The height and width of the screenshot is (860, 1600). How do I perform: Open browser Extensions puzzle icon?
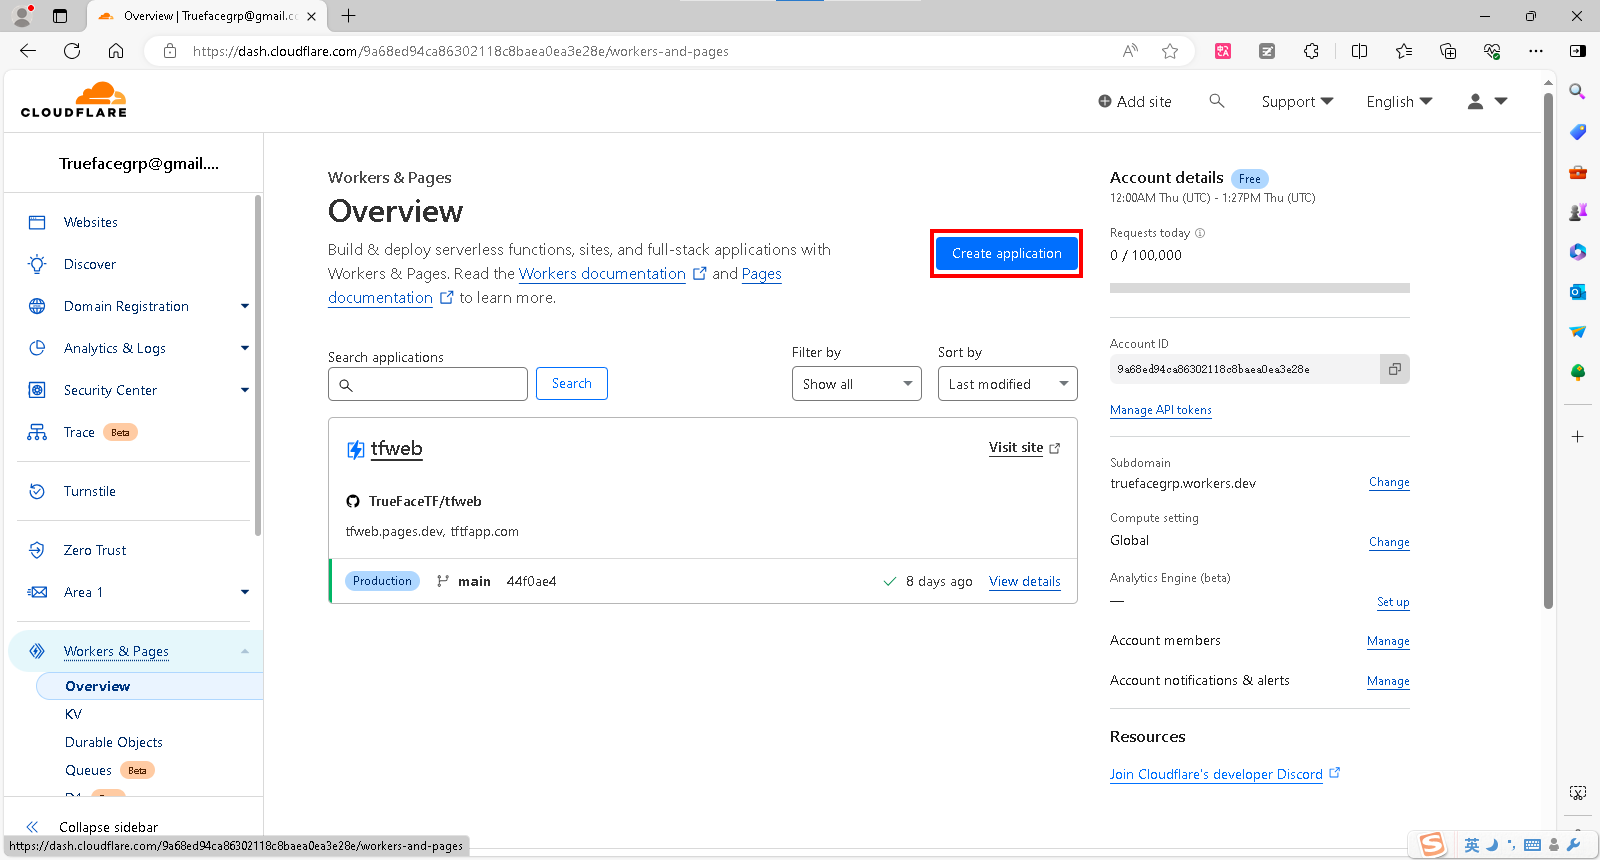1311,51
